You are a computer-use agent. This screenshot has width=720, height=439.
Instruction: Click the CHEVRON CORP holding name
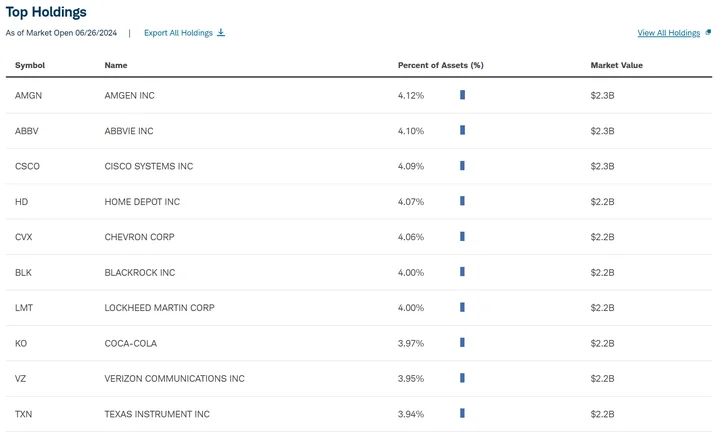139,237
